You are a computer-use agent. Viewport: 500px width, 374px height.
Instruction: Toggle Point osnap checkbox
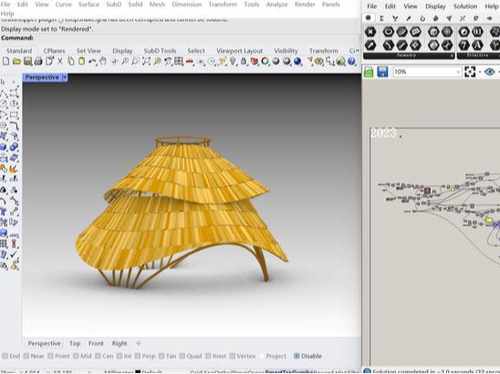[x=50, y=356]
